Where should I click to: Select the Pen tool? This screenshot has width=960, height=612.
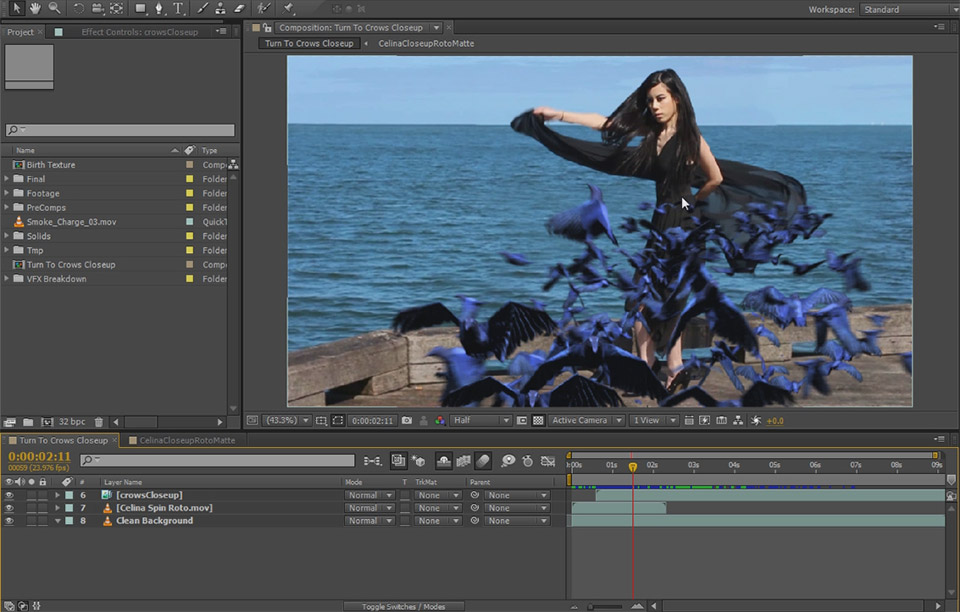(x=159, y=8)
